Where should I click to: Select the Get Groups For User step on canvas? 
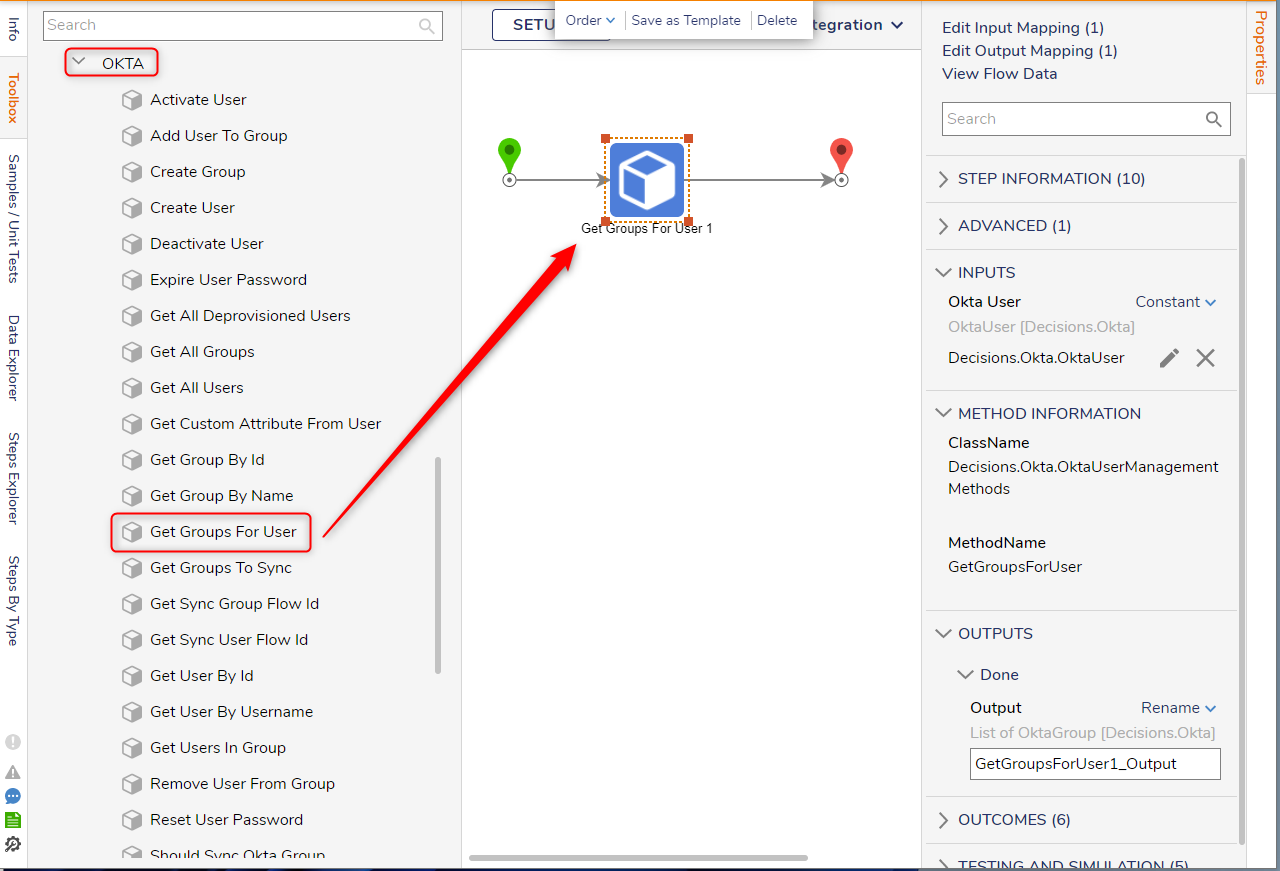[647, 180]
